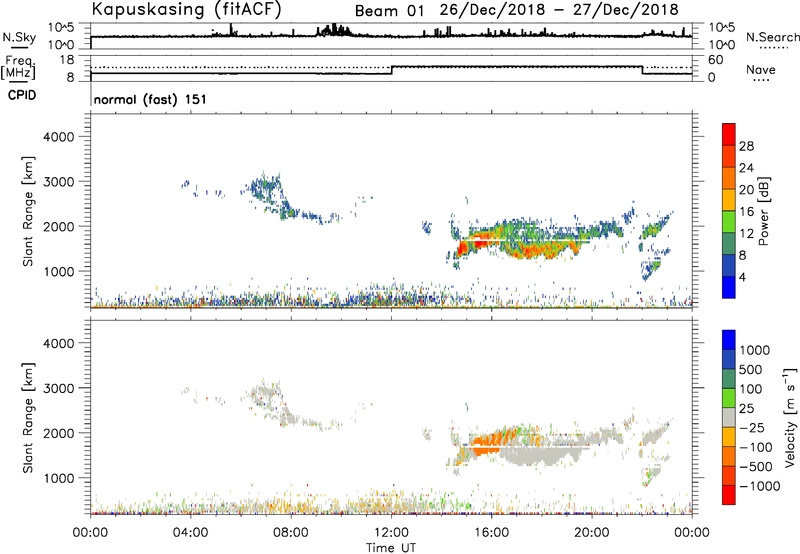Click the red bottom segment of the velocity colorbar

point(729,495)
